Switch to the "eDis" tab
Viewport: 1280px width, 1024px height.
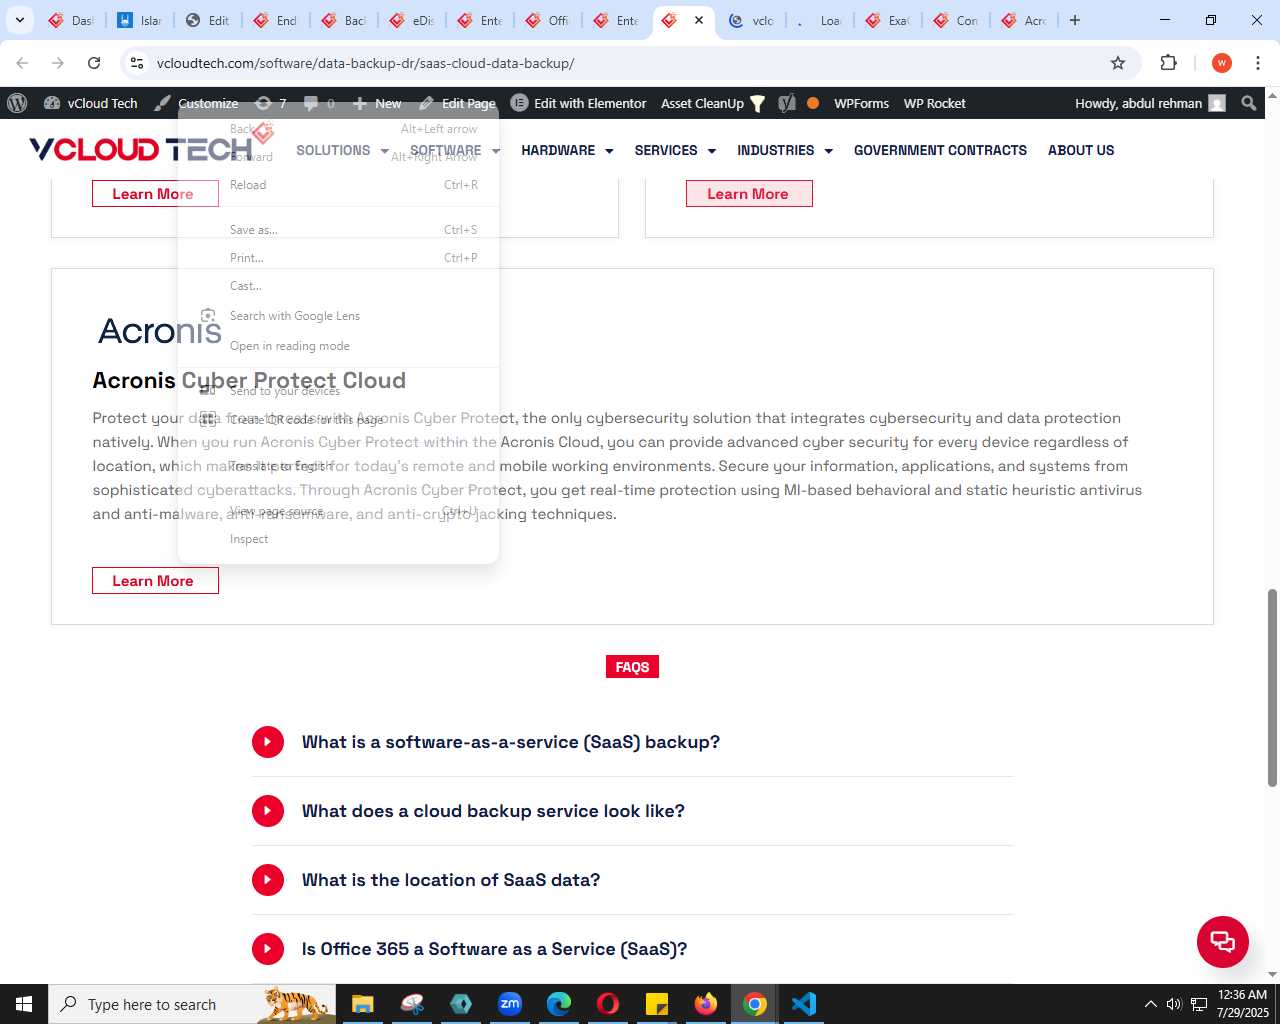pyautogui.click(x=412, y=20)
